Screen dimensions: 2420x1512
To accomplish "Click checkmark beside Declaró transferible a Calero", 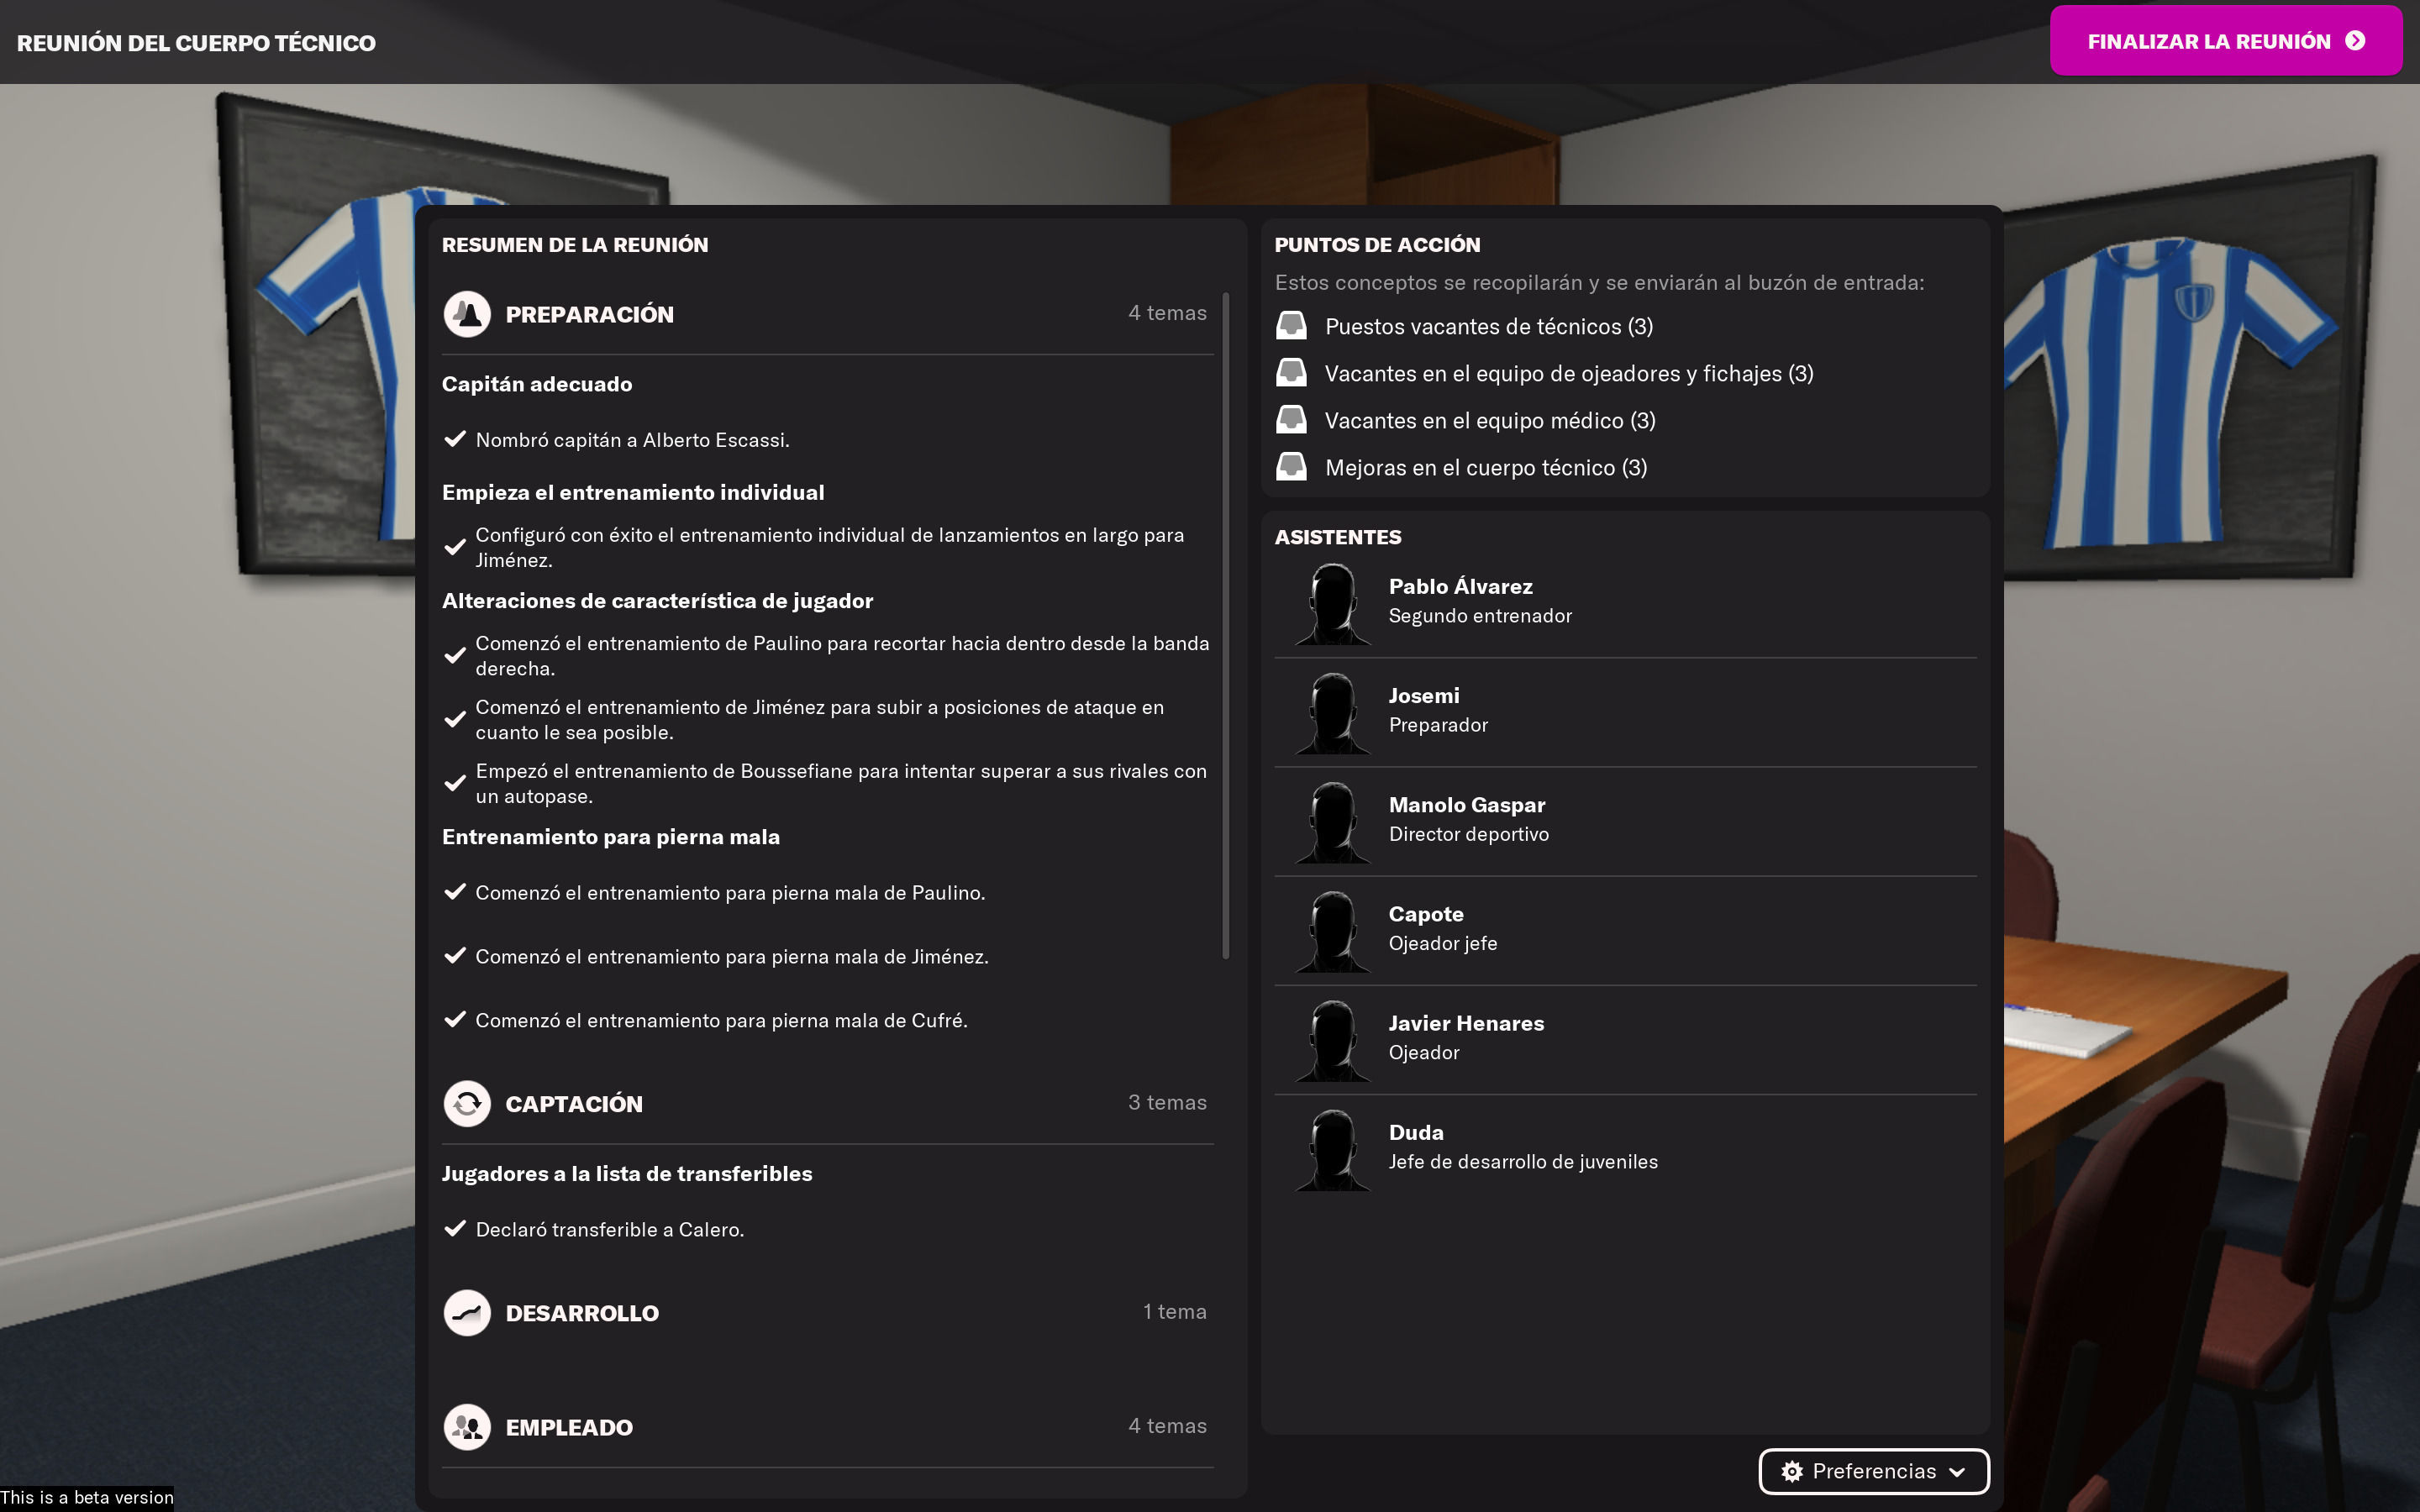I will [455, 1229].
